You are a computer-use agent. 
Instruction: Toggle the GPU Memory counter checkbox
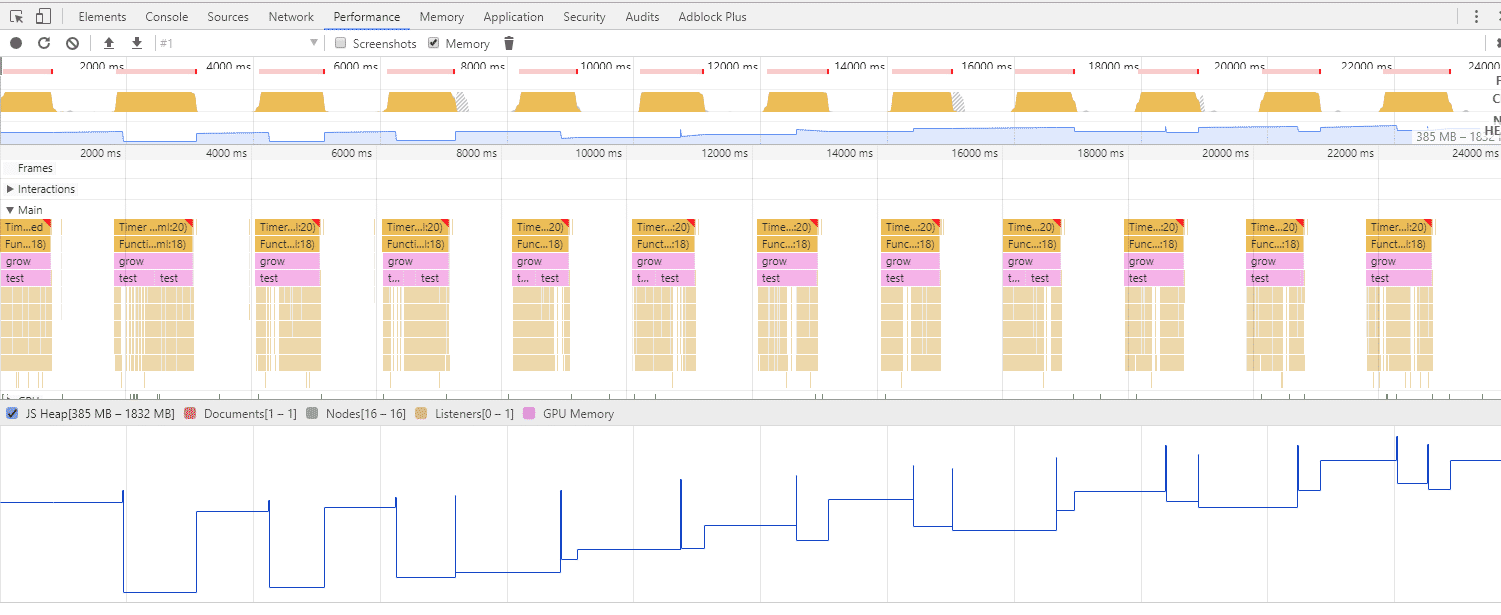pos(529,413)
